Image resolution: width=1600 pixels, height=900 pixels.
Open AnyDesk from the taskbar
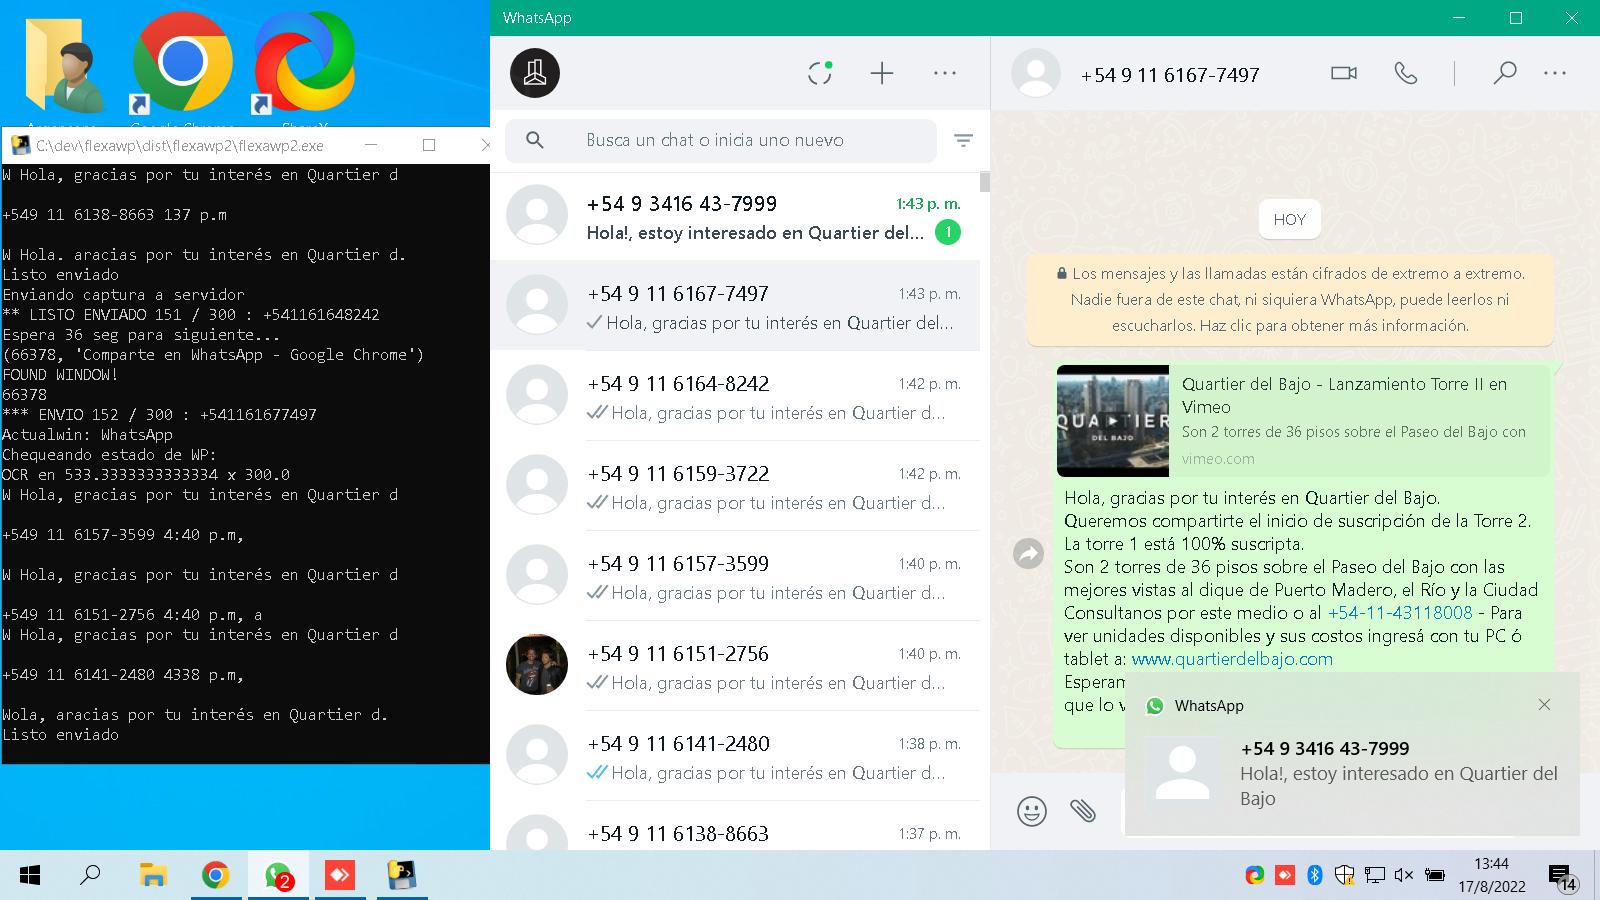point(340,876)
